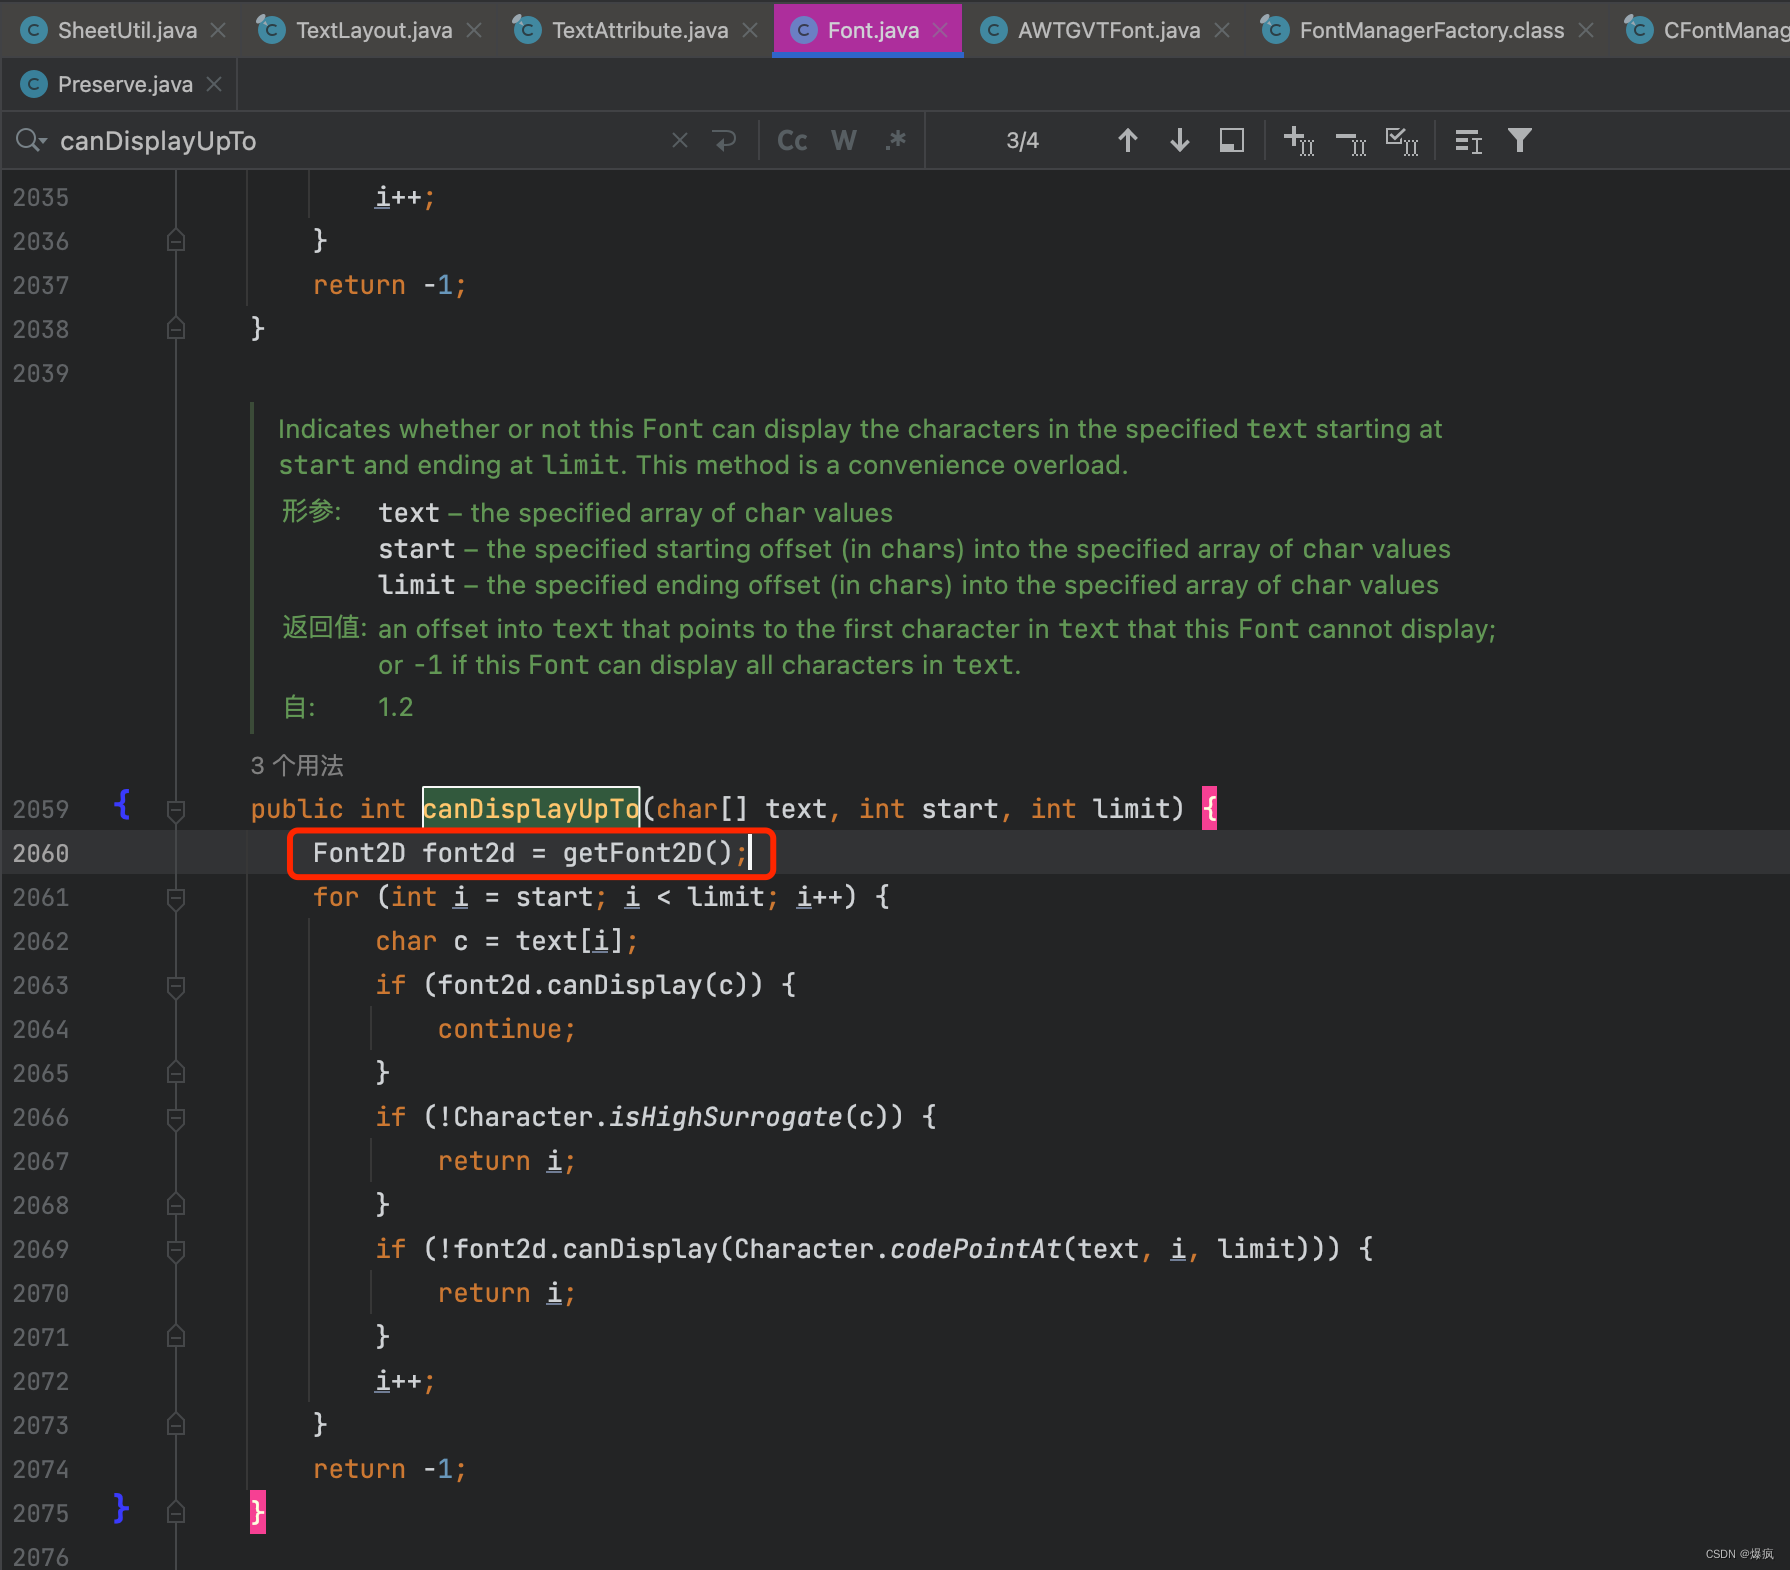
Task: Collapse the for loop at line 2061
Action: (x=176, y=898)
